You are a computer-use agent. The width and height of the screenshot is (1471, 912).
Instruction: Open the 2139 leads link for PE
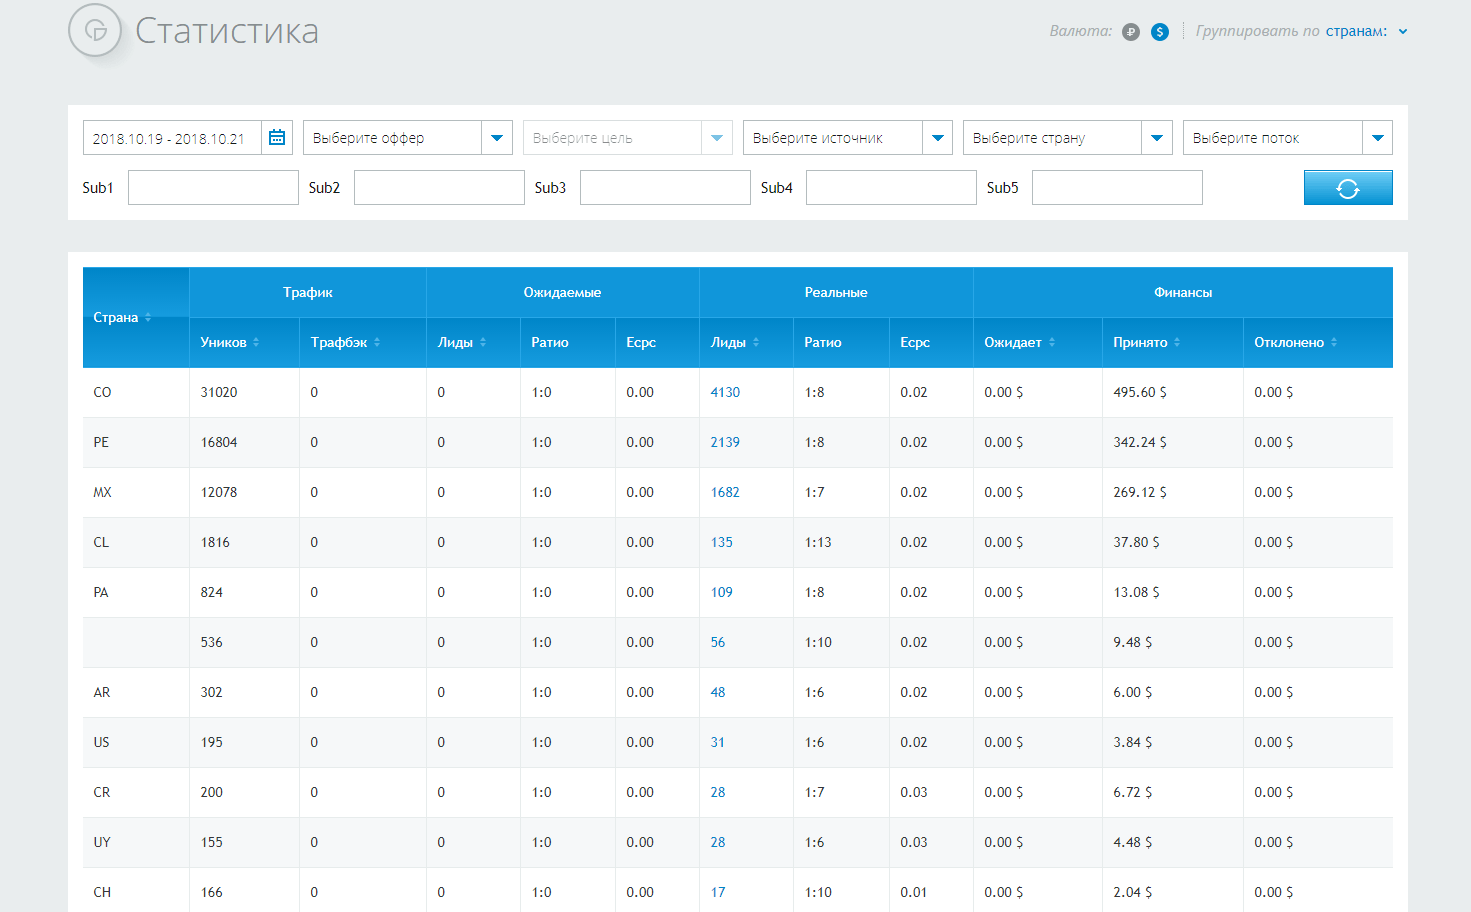pyautogui.click(x=725, y=442)
